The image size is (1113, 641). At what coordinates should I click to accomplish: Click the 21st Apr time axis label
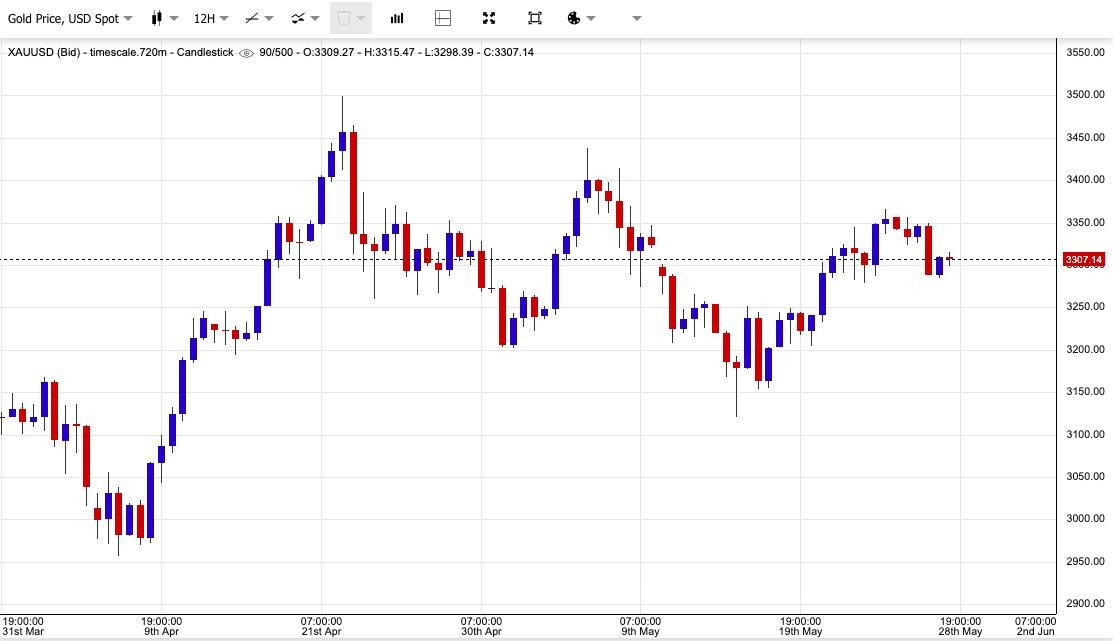pyautogui.click(x=321, y=631)
